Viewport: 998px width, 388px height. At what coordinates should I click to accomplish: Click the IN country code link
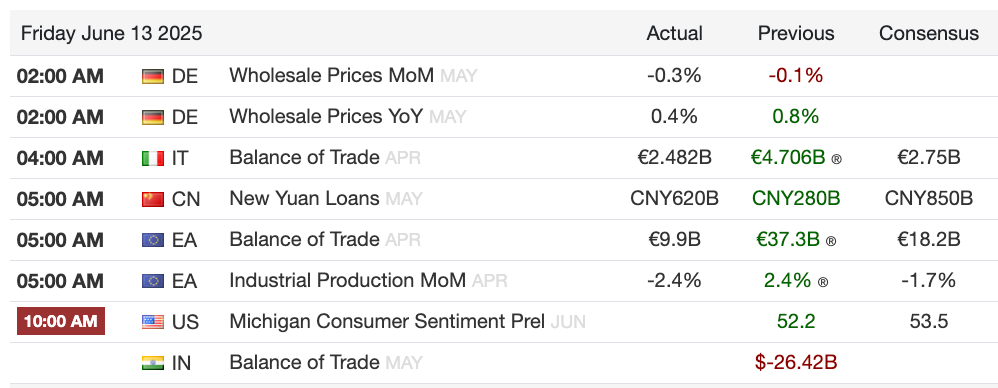181,363
